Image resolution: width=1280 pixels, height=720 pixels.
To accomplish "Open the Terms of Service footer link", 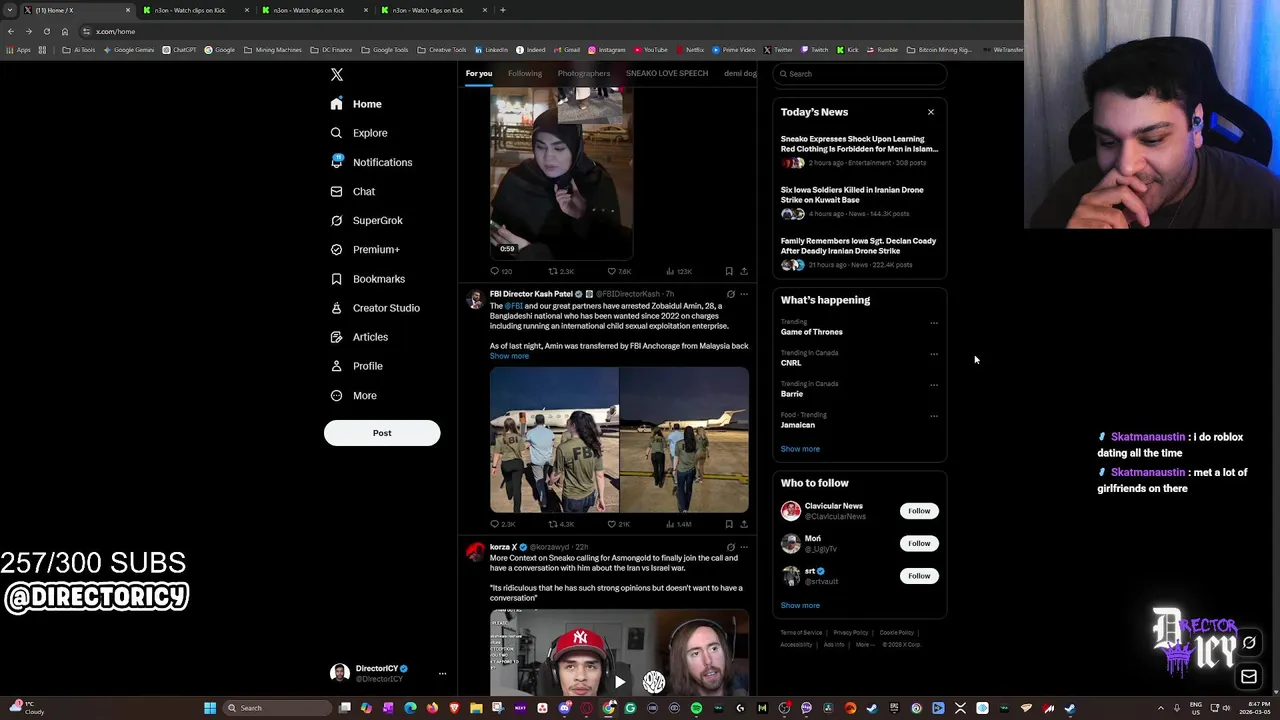I will [801, 632].
